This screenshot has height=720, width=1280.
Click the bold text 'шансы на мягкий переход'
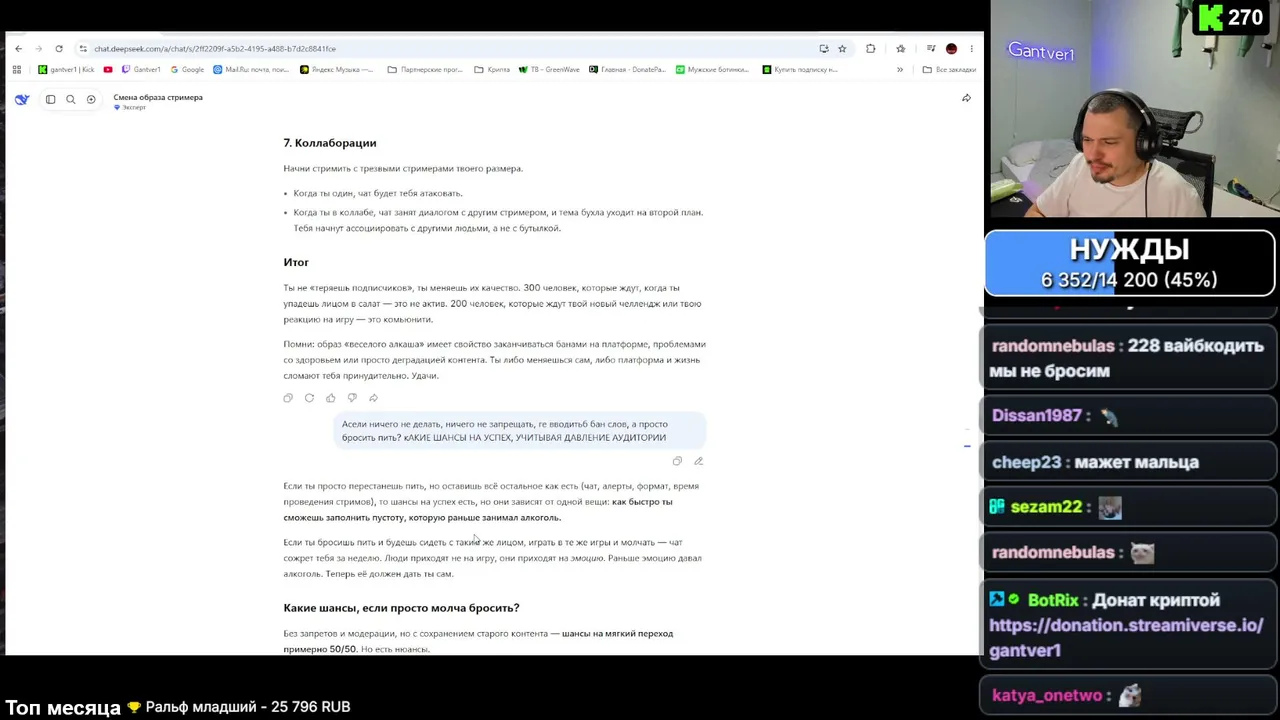(617, 633)
